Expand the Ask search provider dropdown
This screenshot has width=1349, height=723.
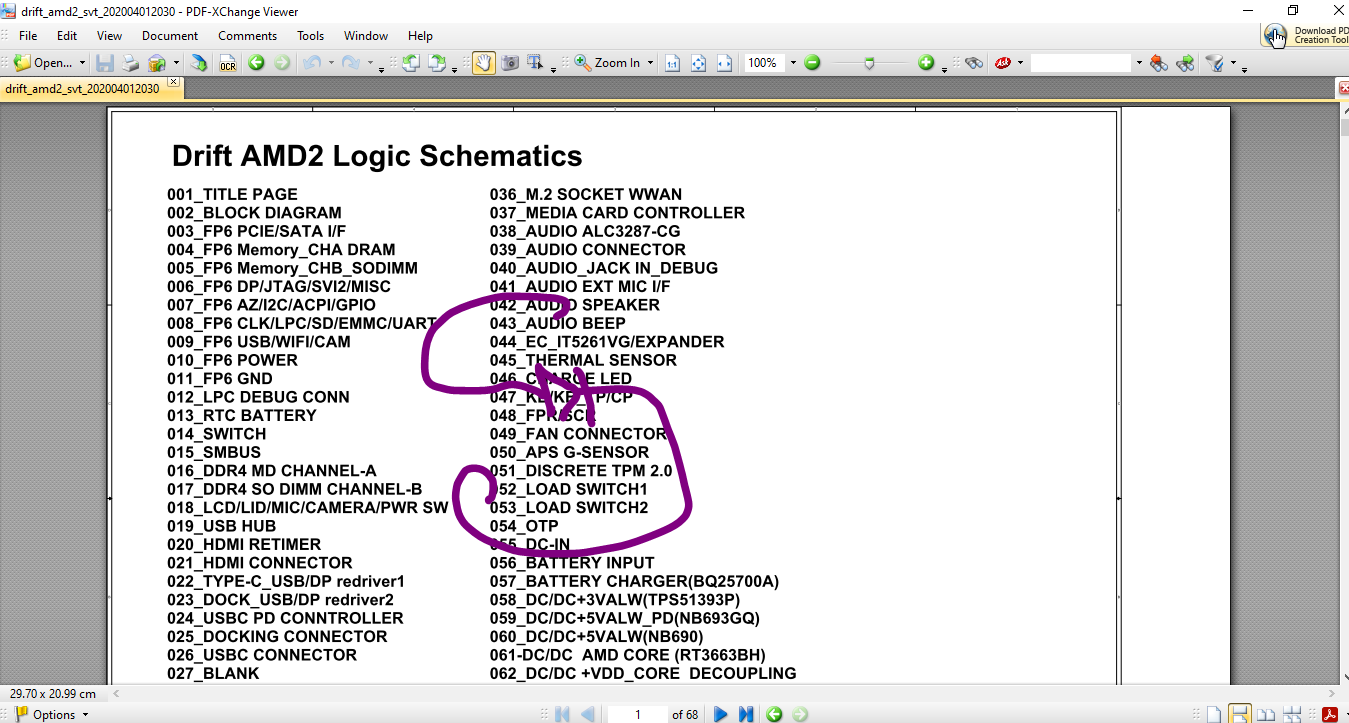[1020, 63]
